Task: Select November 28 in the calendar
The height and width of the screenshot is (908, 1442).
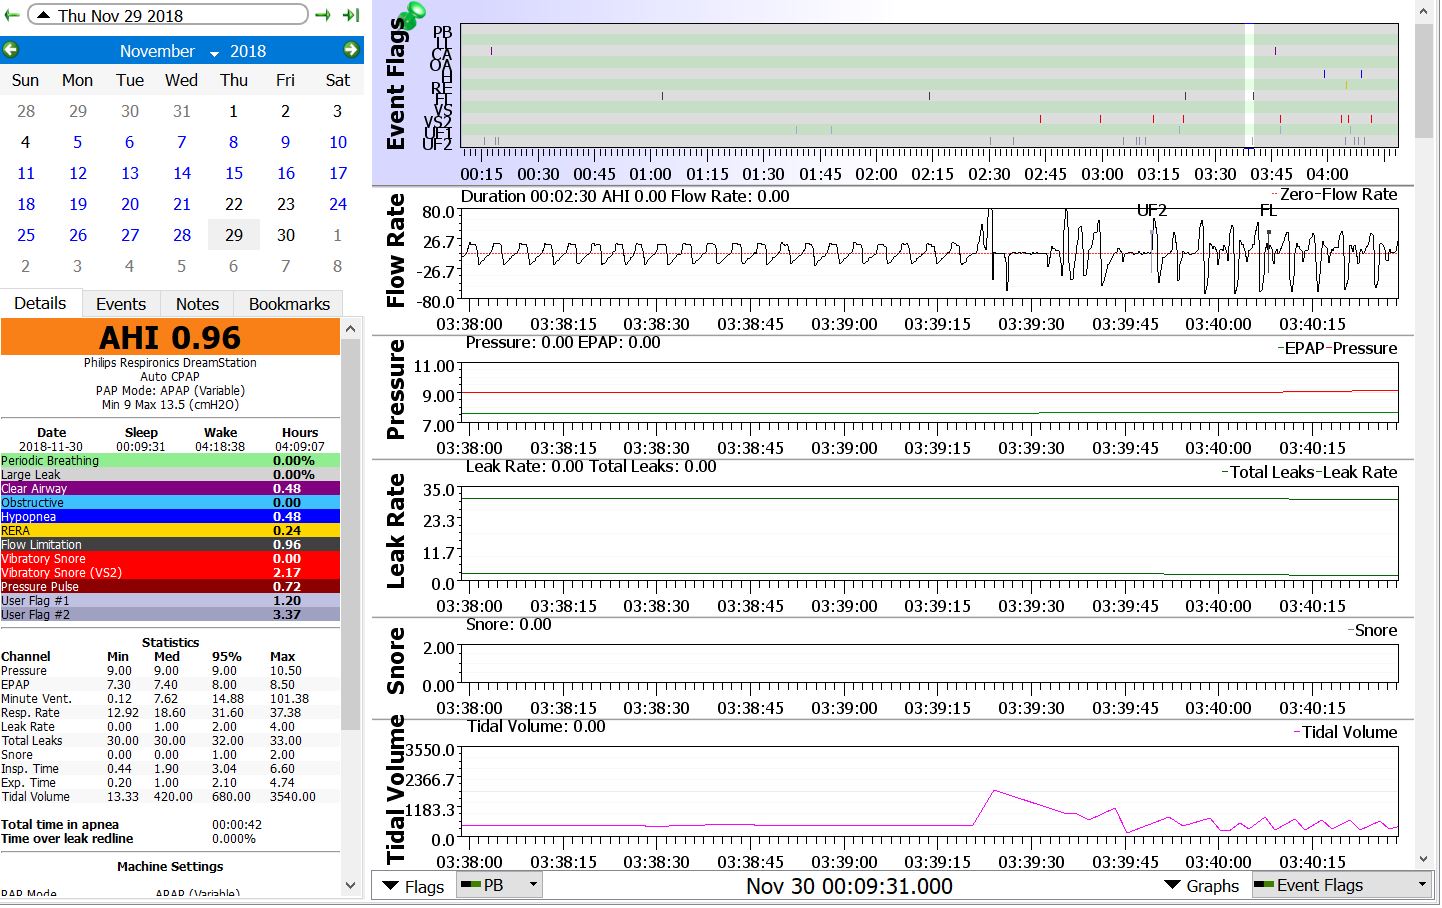Action: point(182,235)
